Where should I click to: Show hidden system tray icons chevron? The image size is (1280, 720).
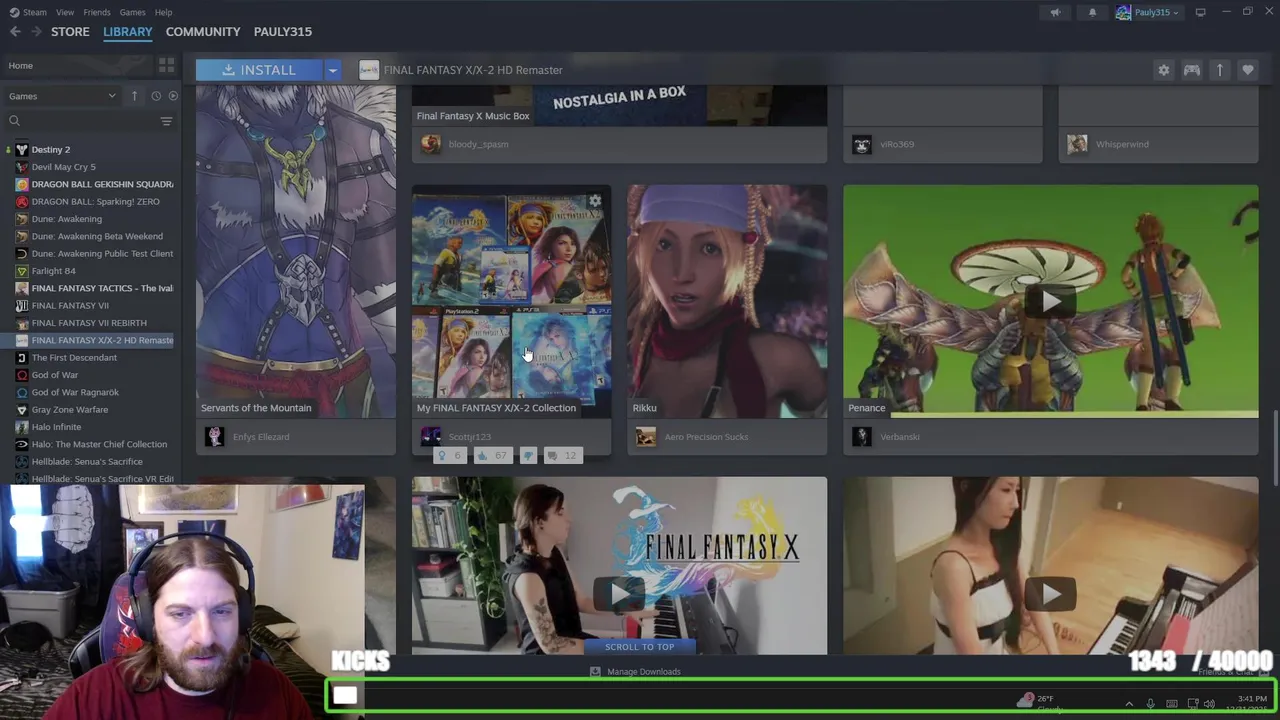pyautogui.click(x=1129, y=704)
